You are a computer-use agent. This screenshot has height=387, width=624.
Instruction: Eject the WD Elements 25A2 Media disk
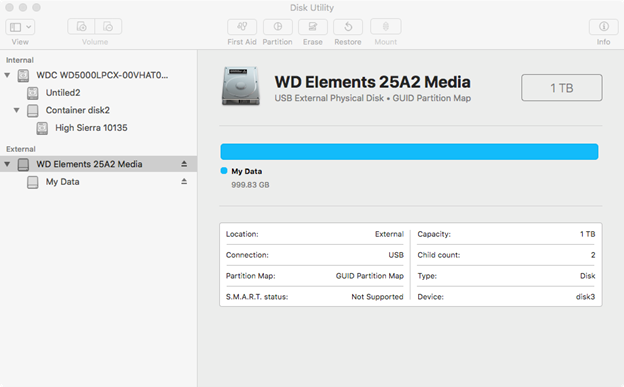[184, 164]
